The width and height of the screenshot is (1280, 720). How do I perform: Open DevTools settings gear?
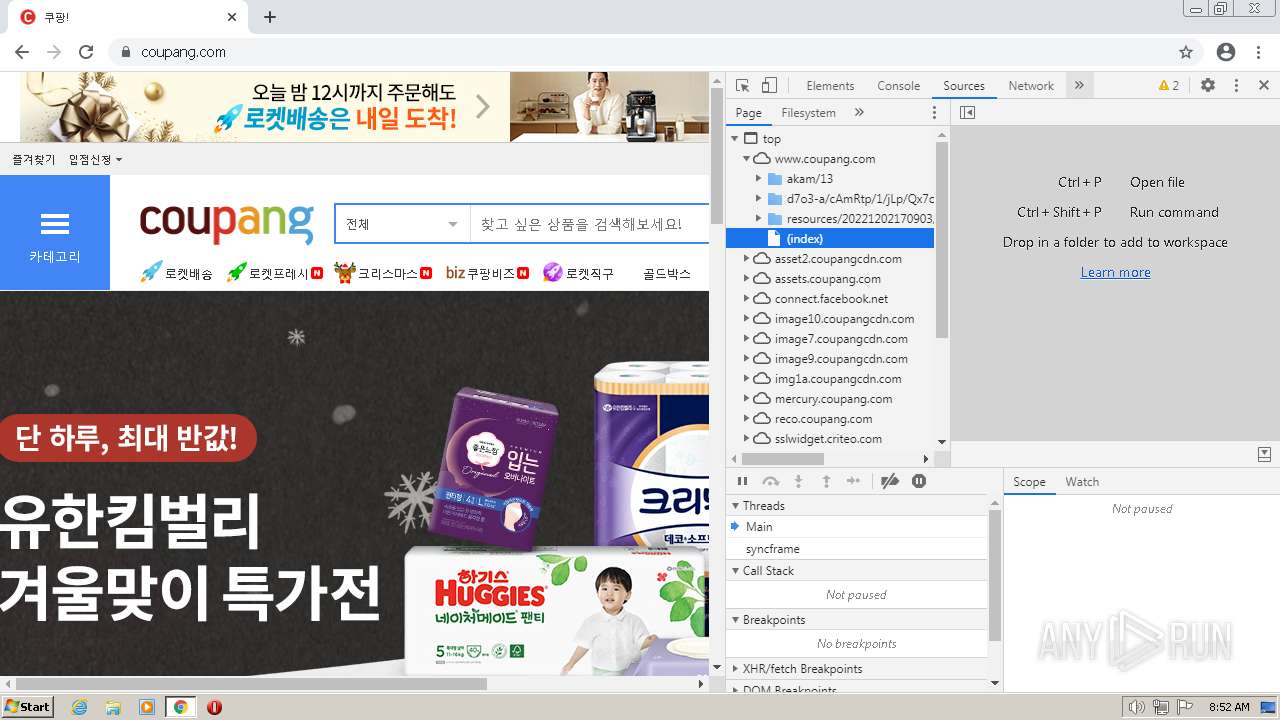coord(1208,86)
